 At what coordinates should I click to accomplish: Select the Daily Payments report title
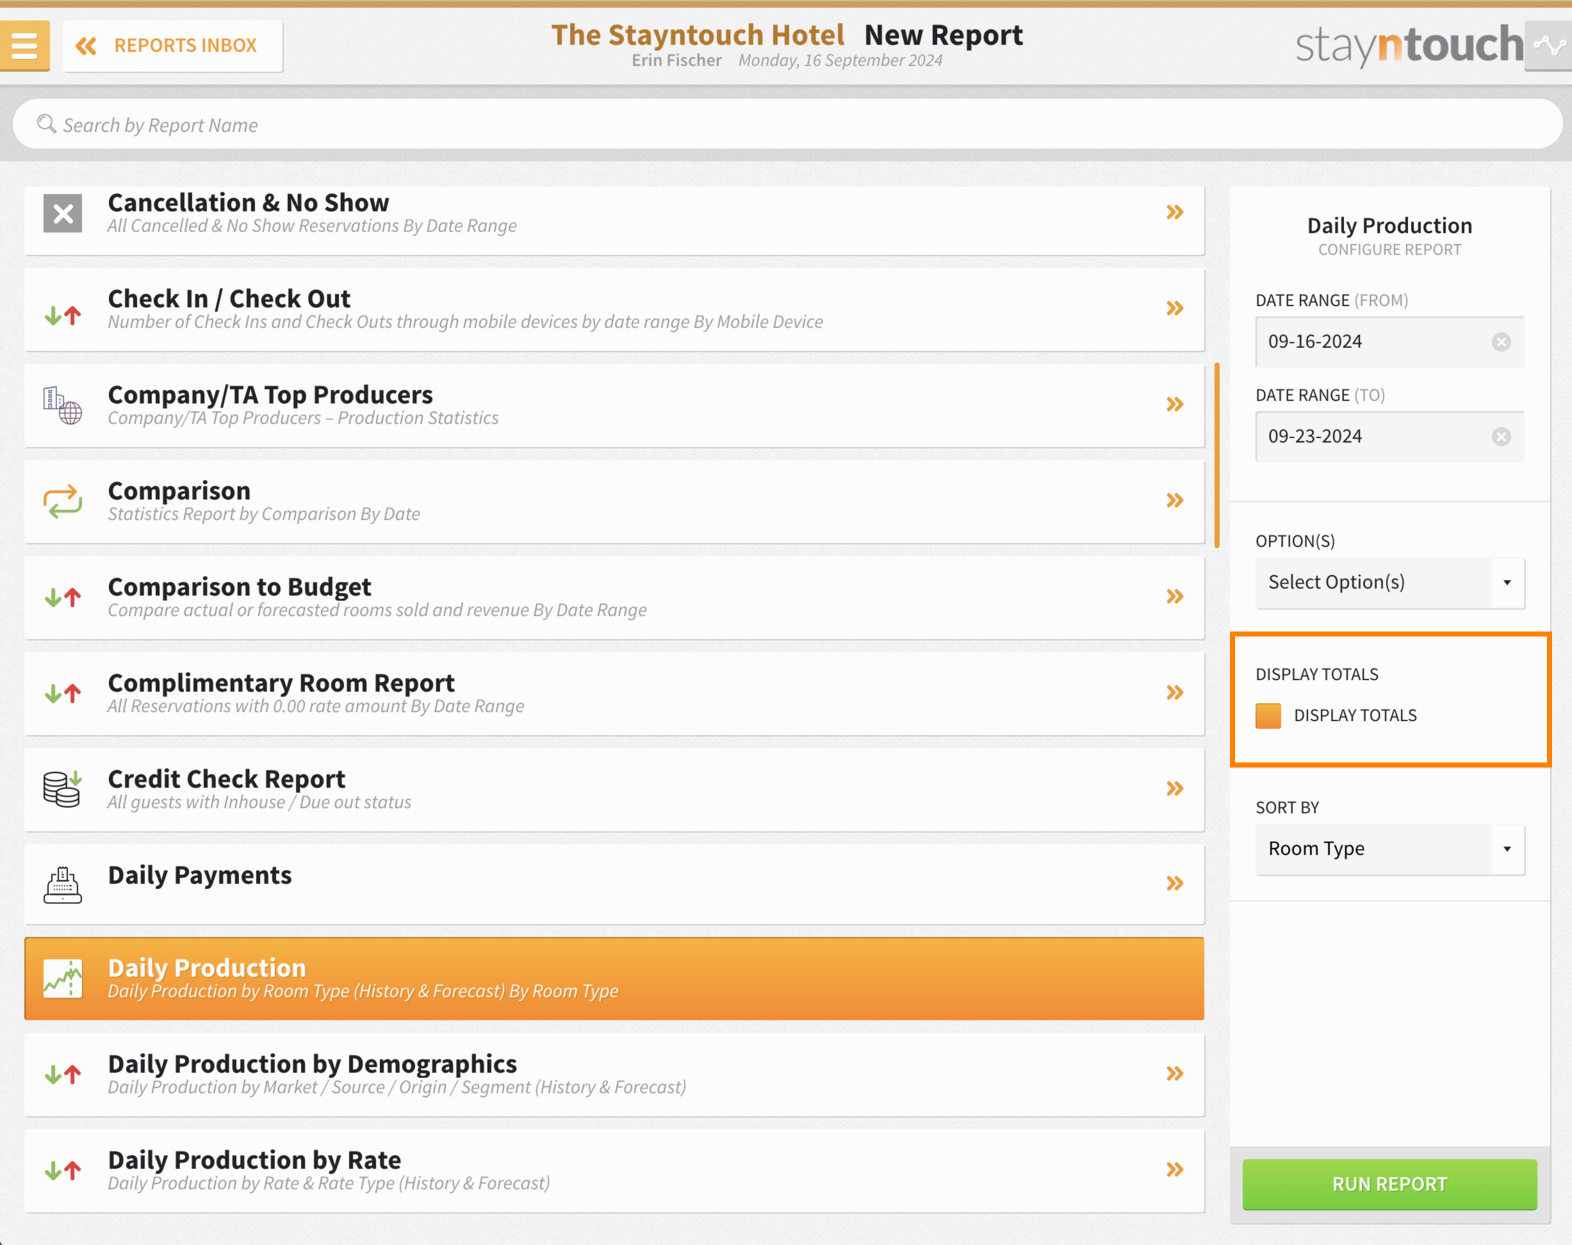point(200,875)
